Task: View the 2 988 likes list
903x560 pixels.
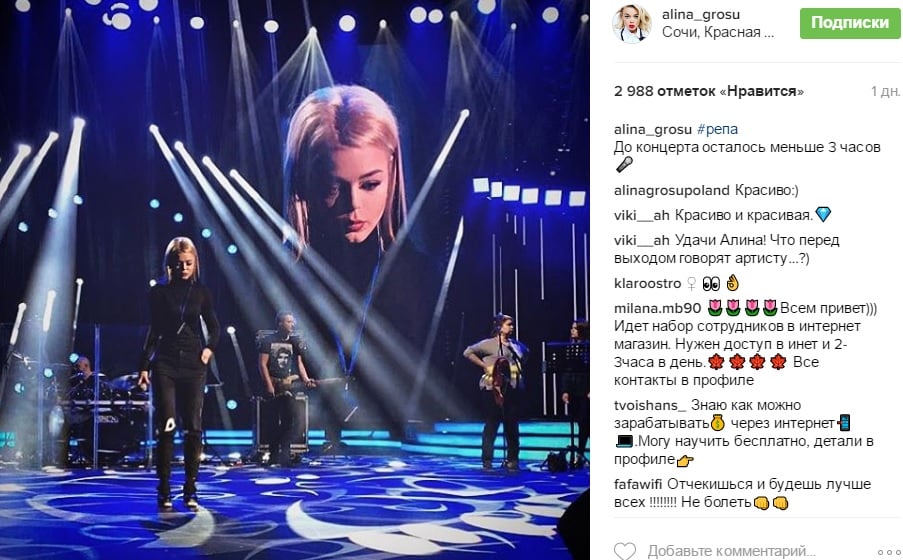Action: point(708,91)
